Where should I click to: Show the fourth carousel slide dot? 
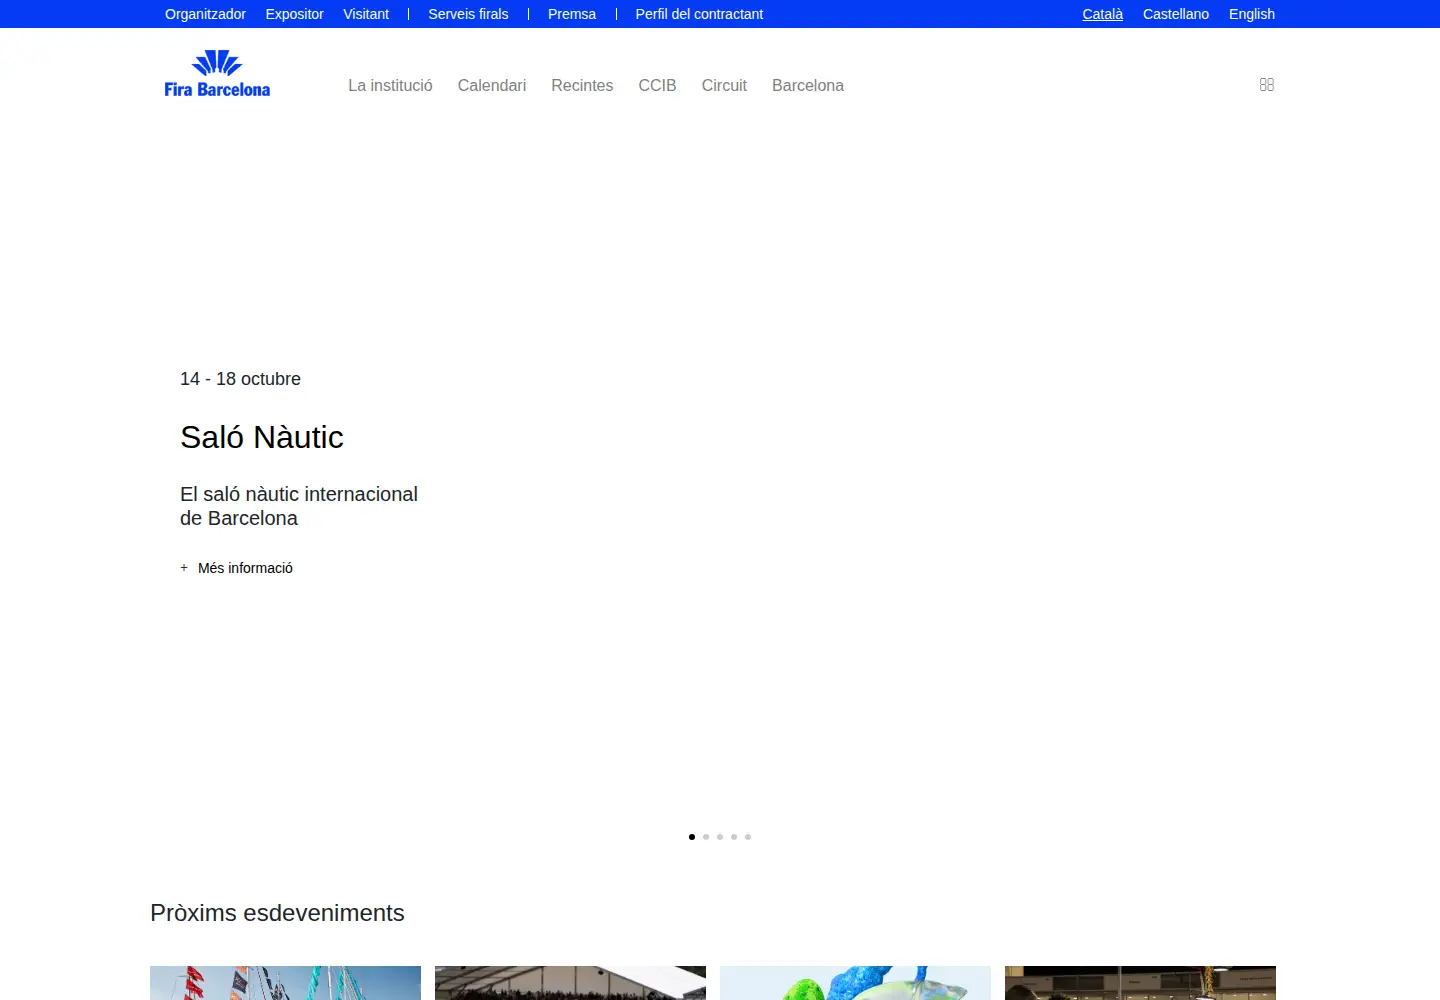coord(734,837)
